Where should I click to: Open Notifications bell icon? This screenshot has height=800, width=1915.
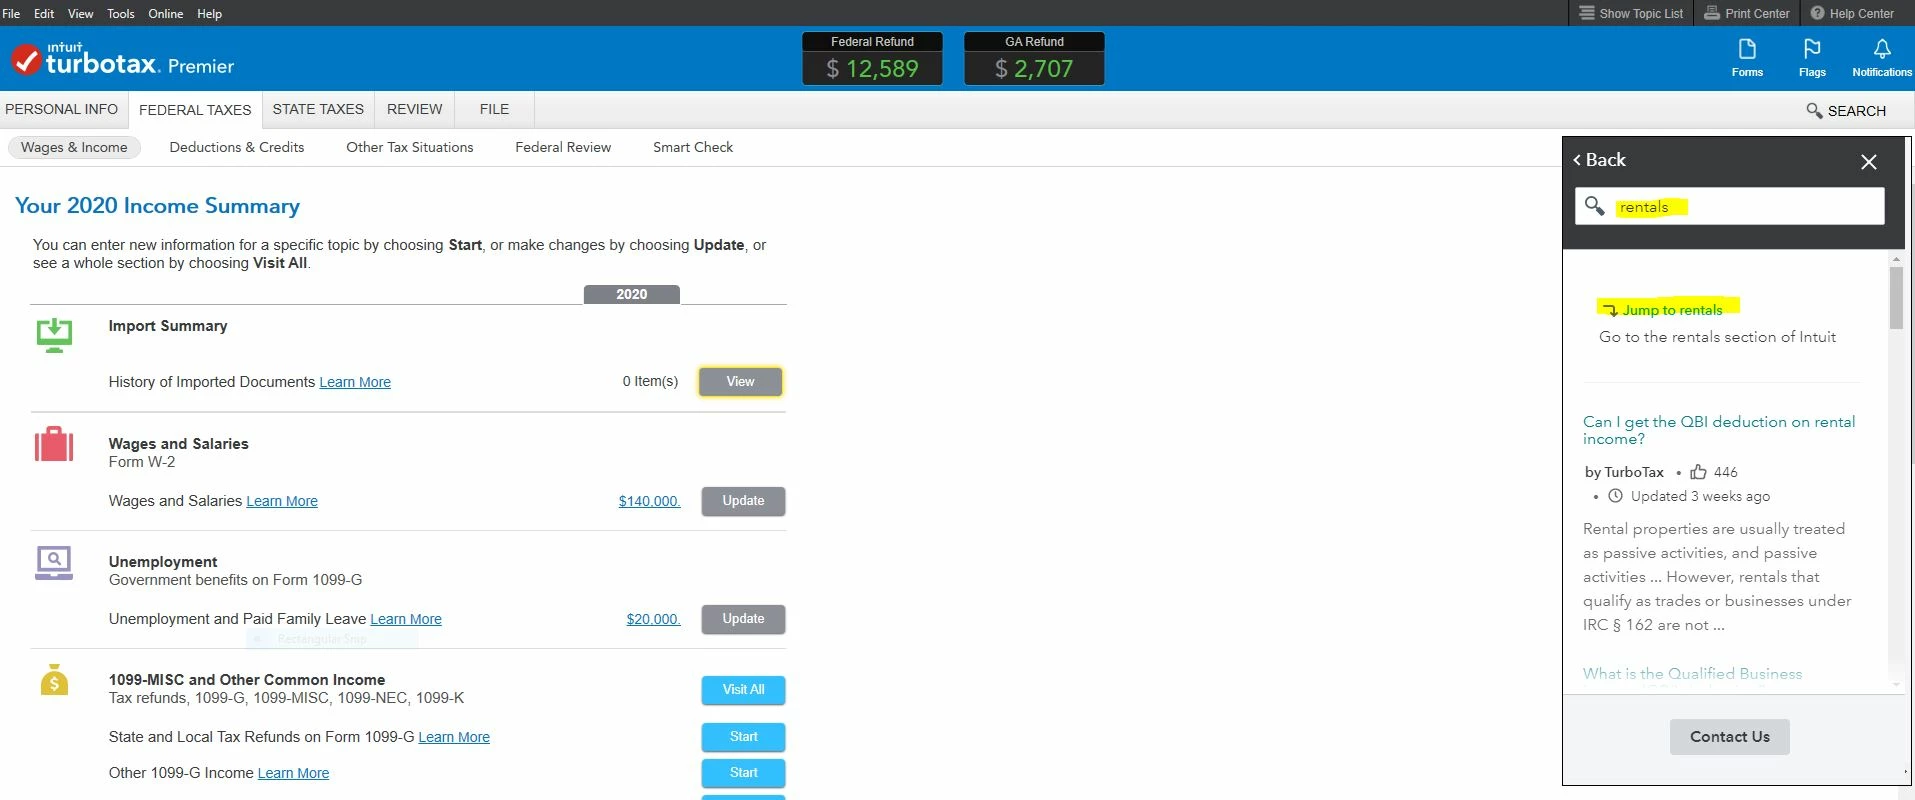coord(1881,58)
